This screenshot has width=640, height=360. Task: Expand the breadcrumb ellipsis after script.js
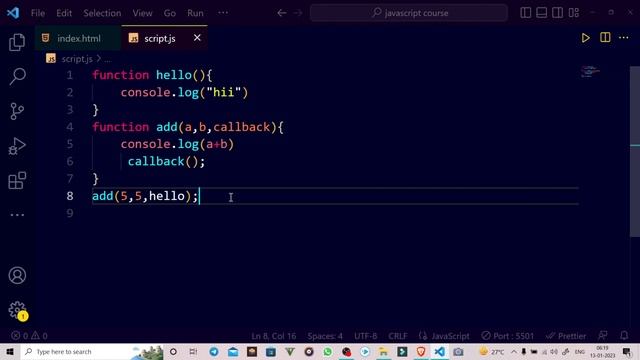107,59
